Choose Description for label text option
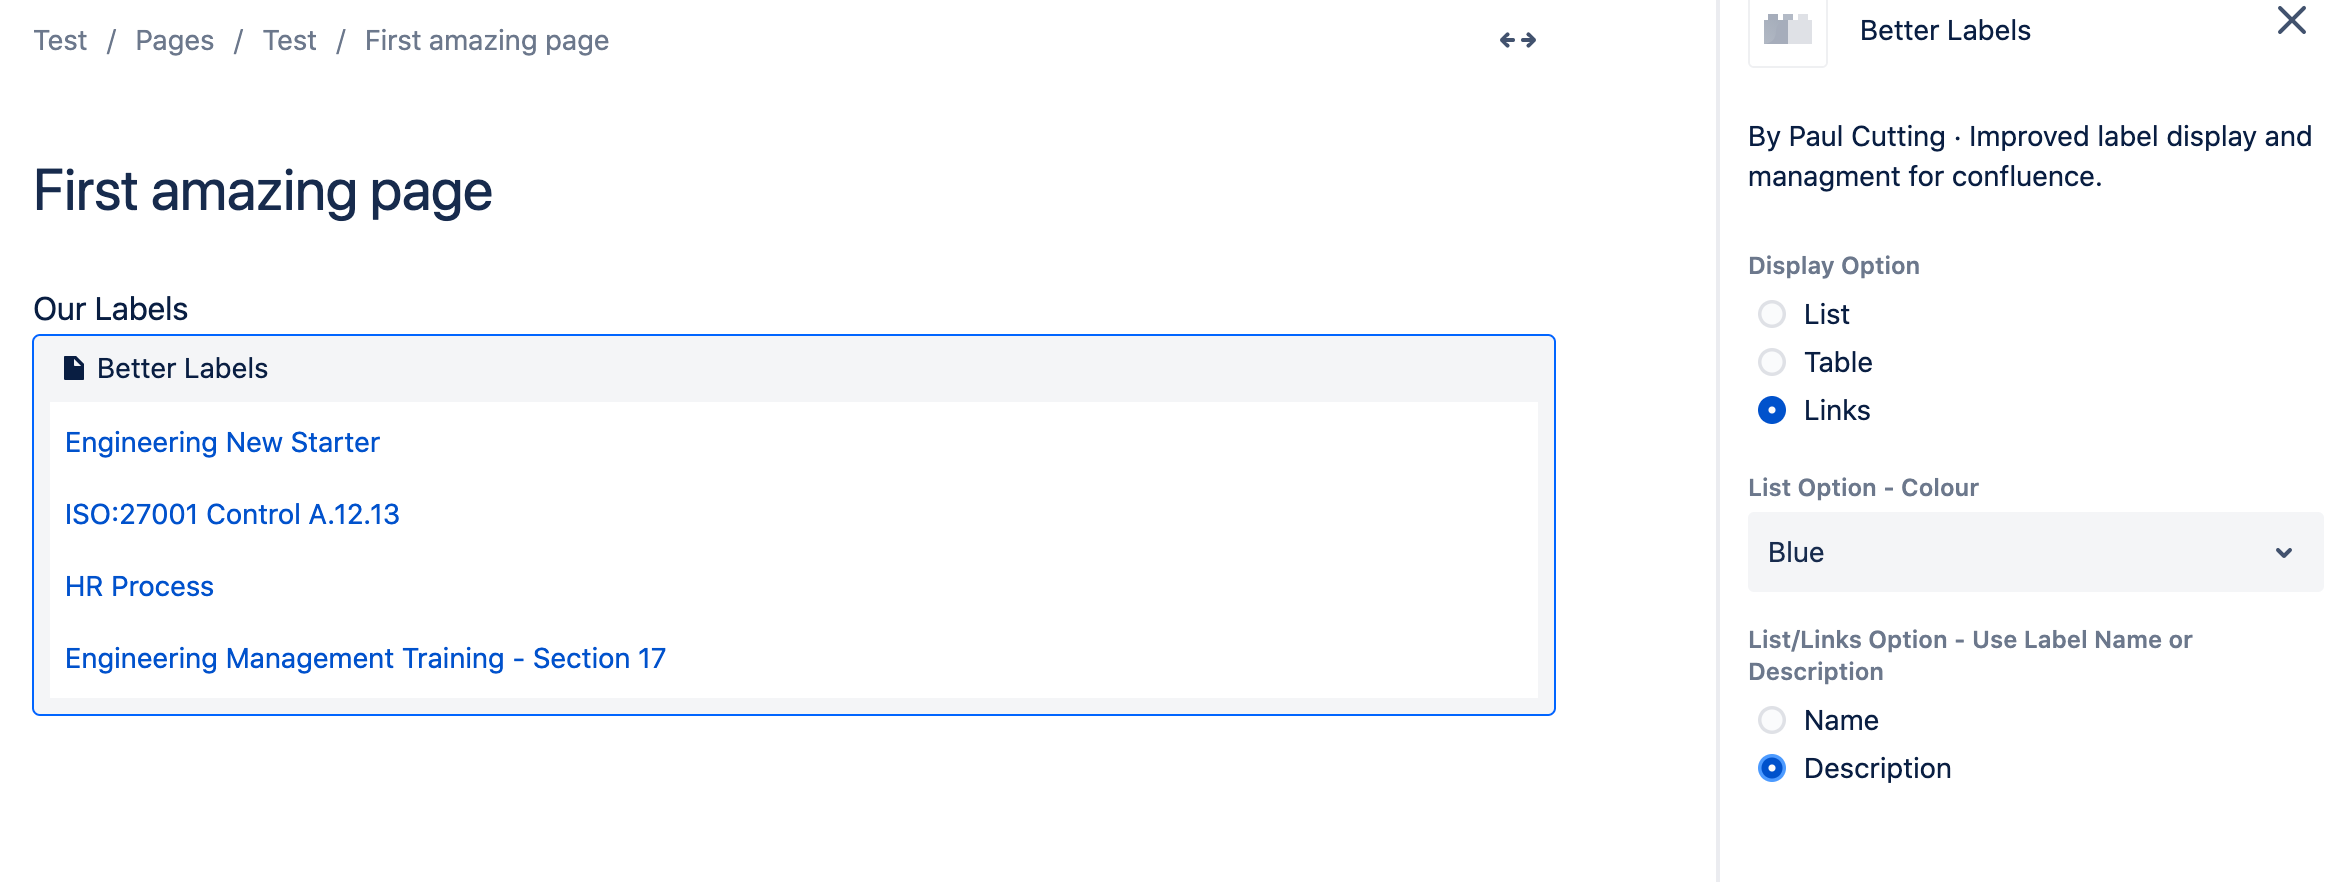Viewport: 2336px width, 882px height. point(1772,768)
